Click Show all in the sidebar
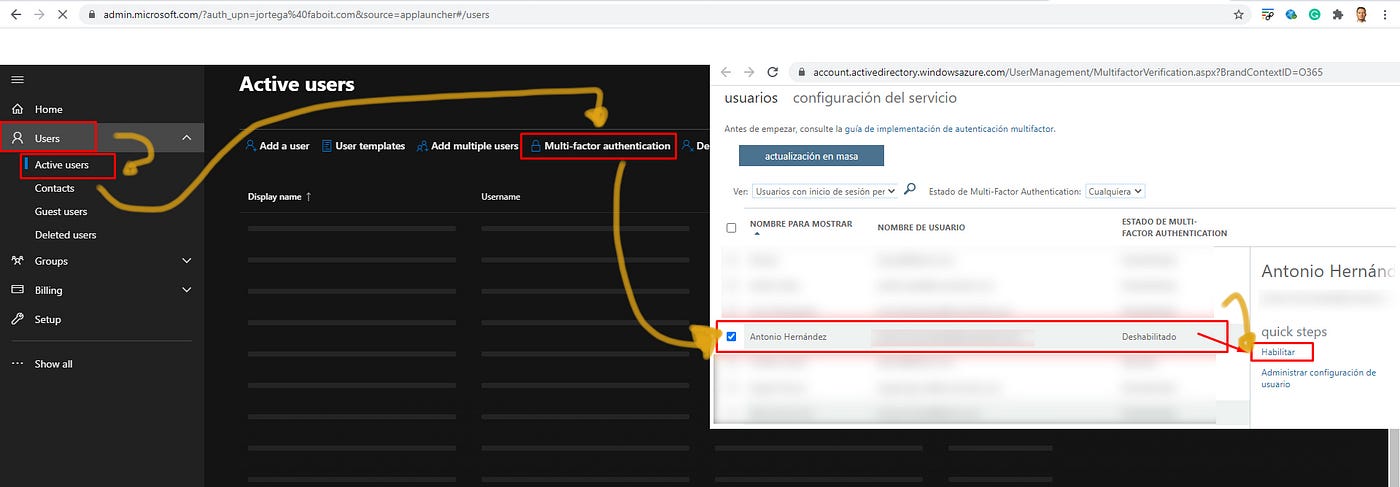Screen dimensions: 1400x487 pos(53,364)
